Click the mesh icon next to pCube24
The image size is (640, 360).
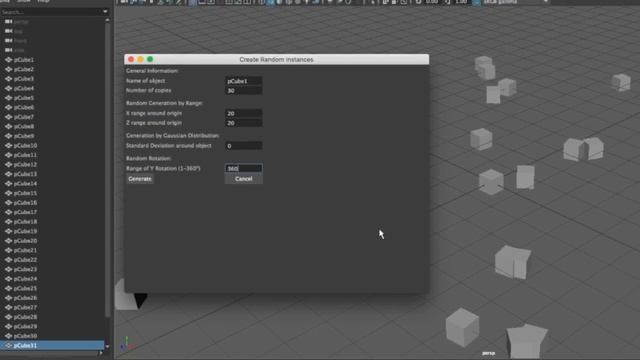(x=9, y=279)
